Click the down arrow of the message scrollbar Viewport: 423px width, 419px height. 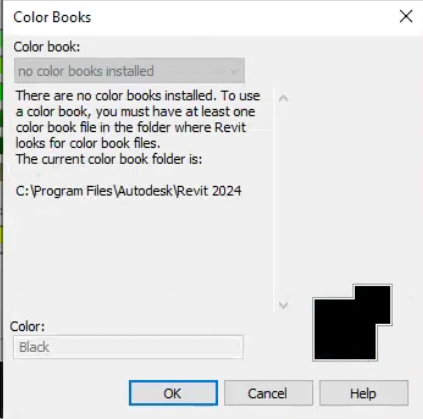point(283,305)
